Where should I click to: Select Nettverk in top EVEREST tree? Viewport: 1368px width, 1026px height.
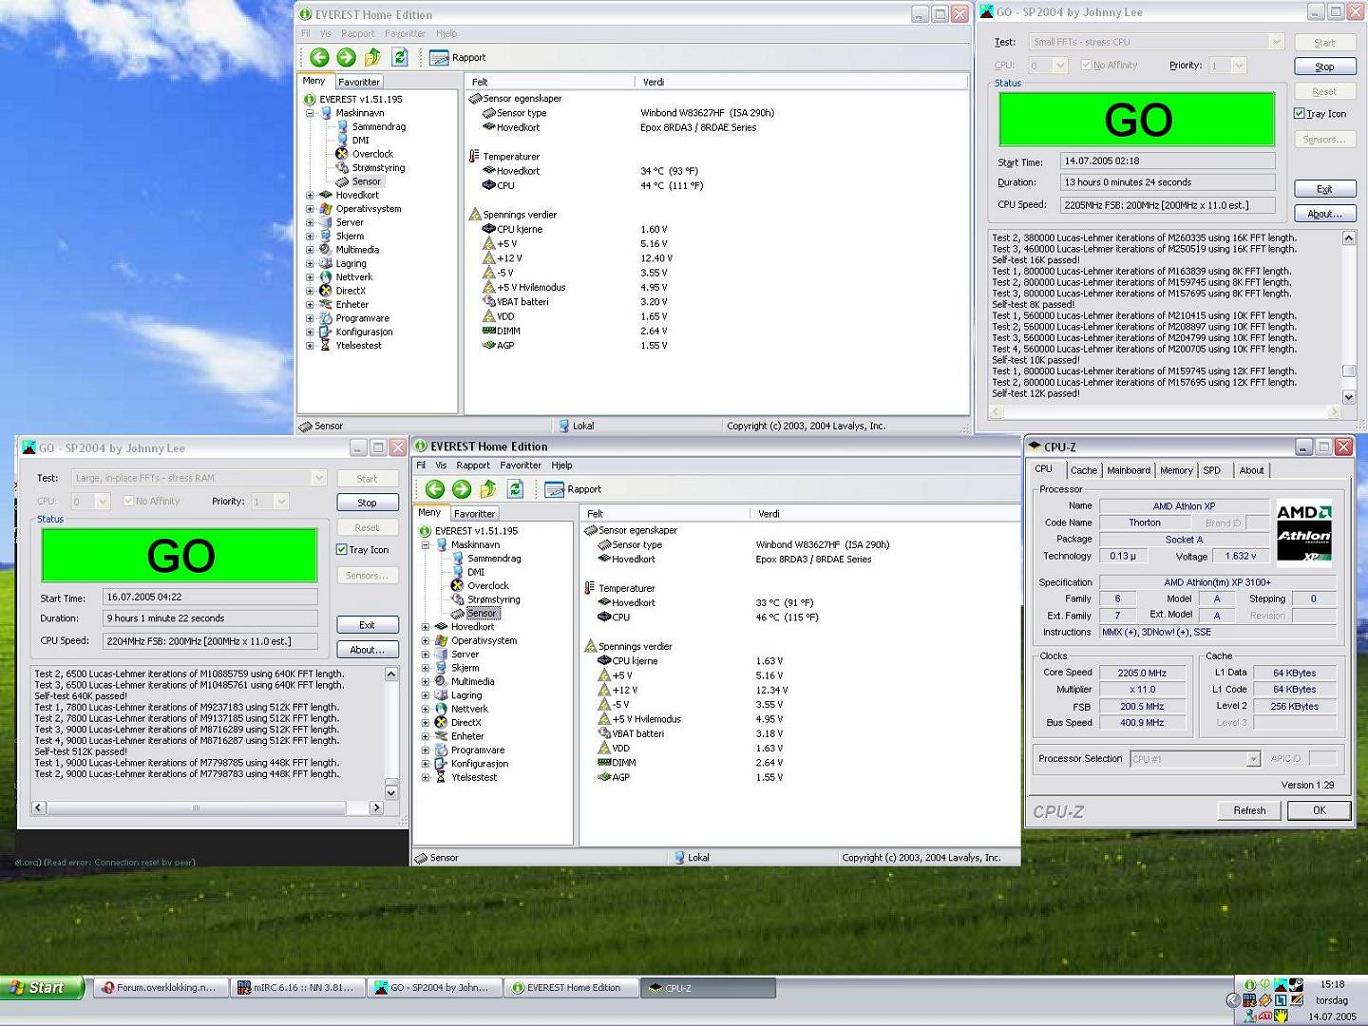point(353,277)
